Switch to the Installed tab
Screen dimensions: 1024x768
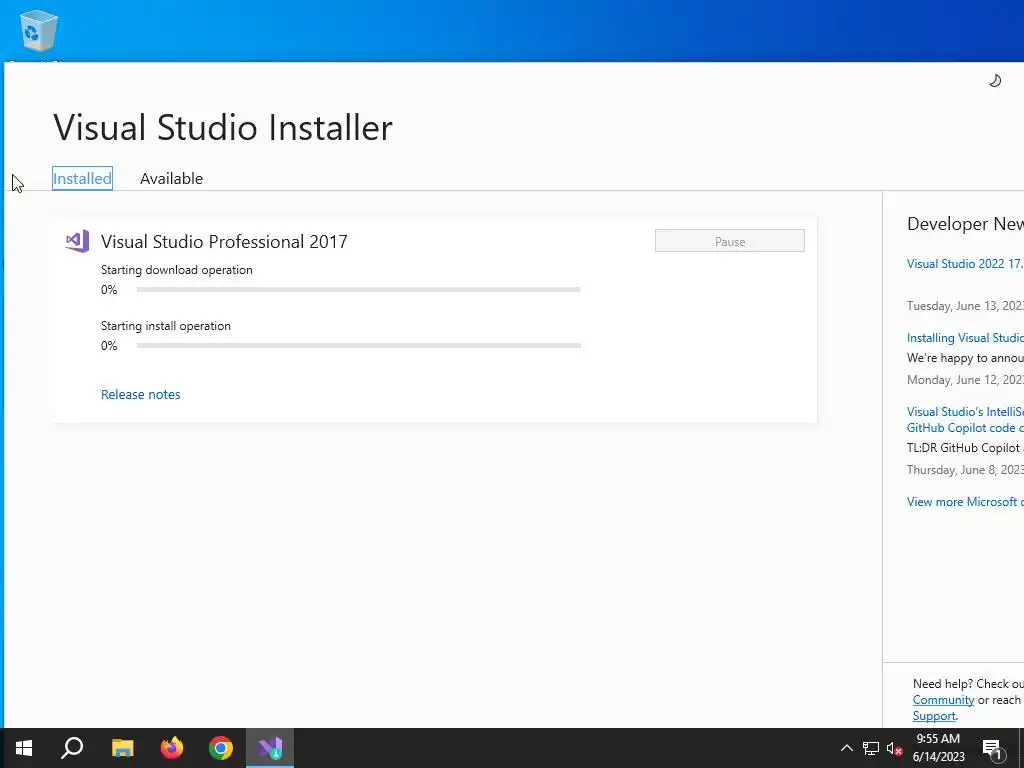[82, 178]
